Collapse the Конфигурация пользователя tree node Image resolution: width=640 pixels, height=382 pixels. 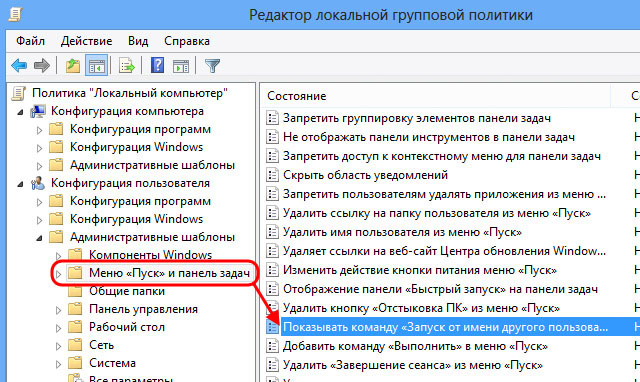click(20, 184)
